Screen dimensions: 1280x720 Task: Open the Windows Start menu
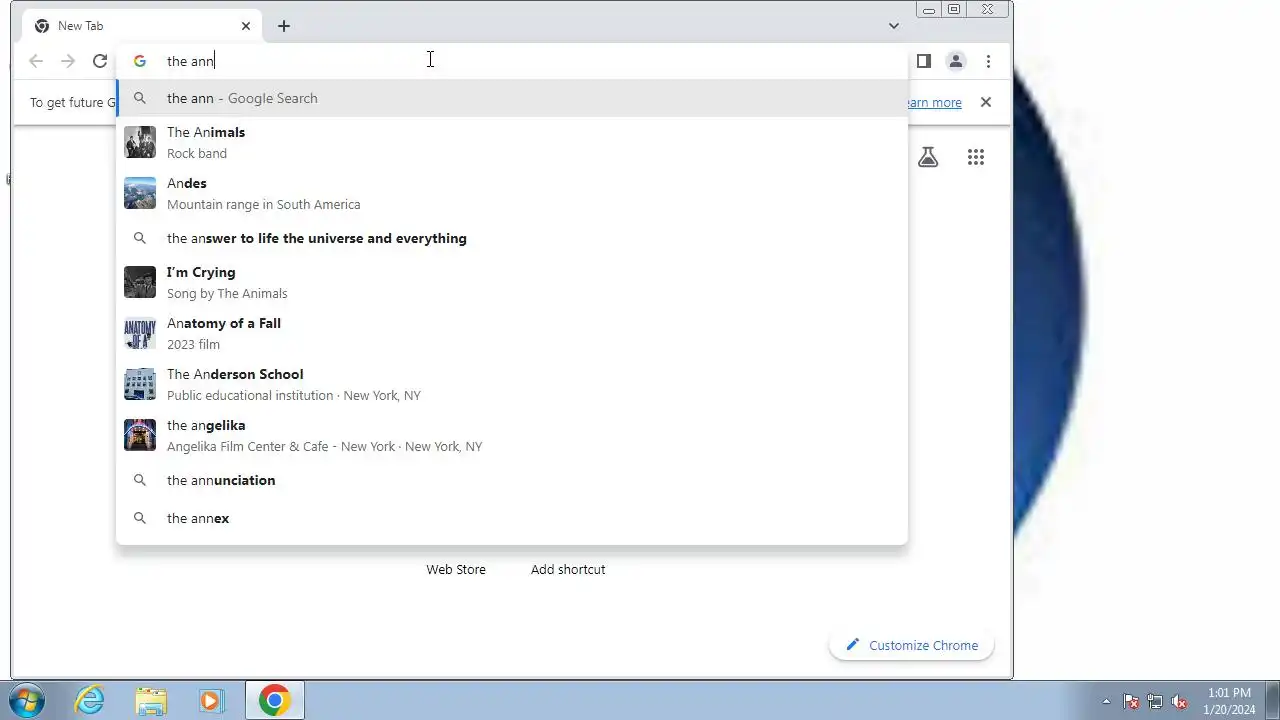point(26,700)
